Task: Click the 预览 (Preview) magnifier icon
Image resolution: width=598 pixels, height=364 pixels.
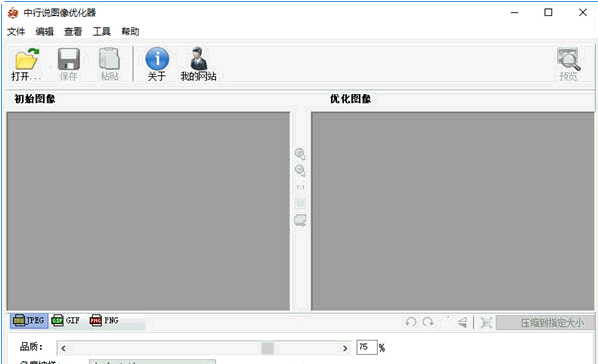Action: [x=568, y=59]
